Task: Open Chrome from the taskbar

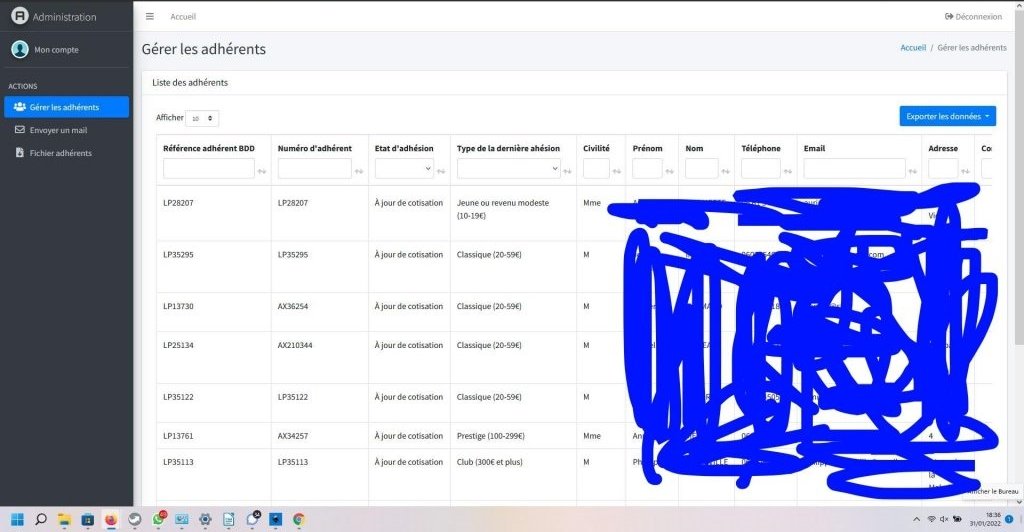Action: click(x=299, y=519)
